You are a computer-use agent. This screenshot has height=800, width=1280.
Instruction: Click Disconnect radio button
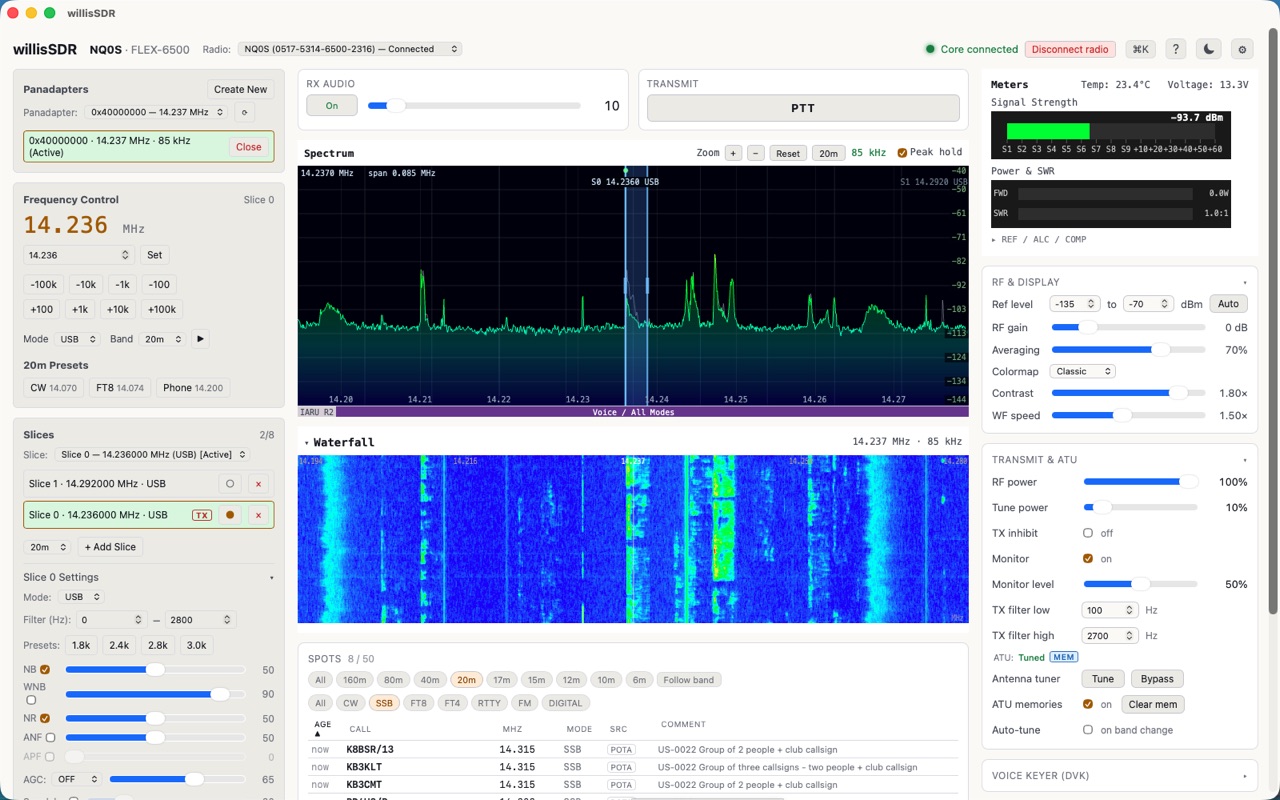(1070, 49)
